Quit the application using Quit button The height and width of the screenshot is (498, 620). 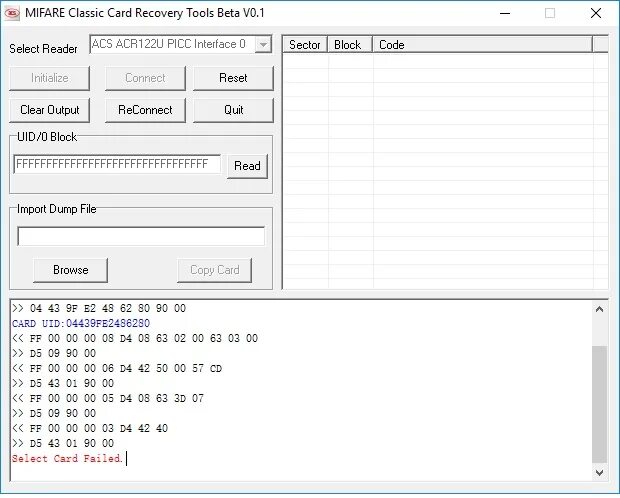pos(233,110)
